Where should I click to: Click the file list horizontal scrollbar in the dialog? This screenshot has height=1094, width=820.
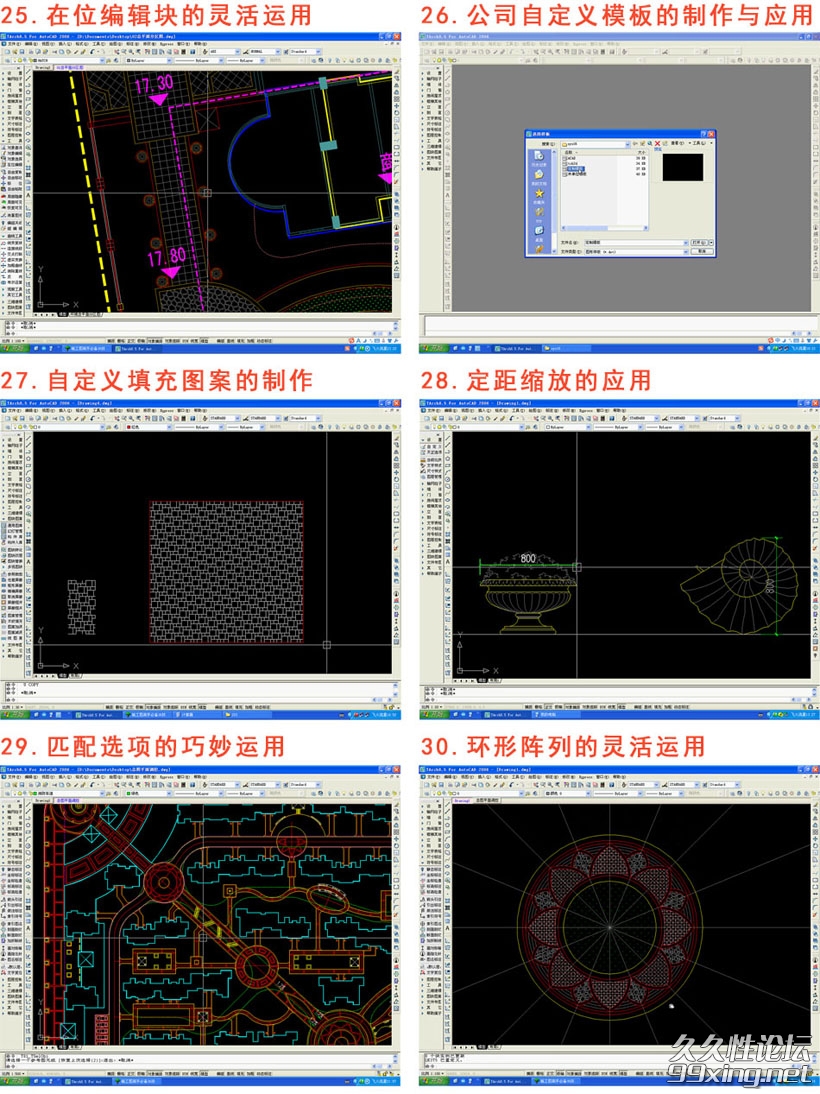coord(604,228)
